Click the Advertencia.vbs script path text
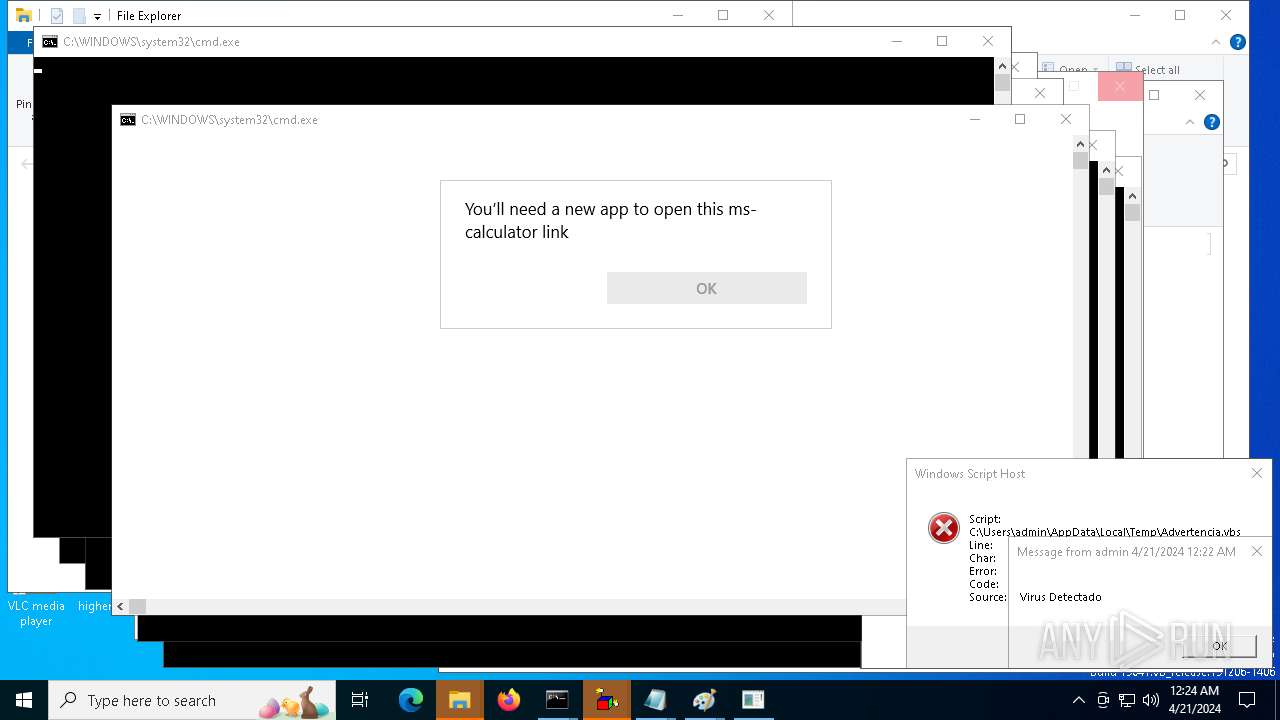 tap(1105, 532)
